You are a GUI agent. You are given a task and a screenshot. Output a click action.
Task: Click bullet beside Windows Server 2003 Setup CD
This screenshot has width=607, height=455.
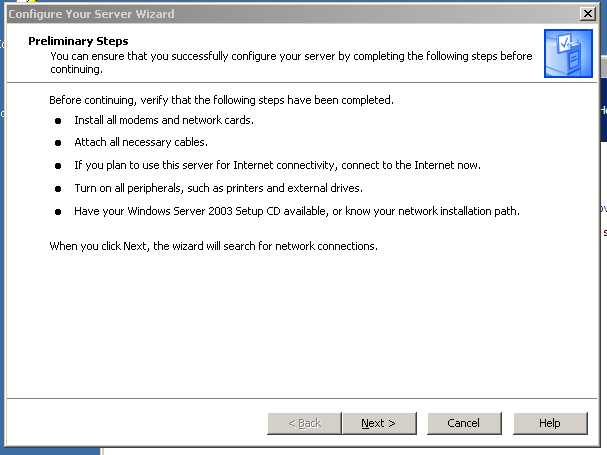pos(59,211)
